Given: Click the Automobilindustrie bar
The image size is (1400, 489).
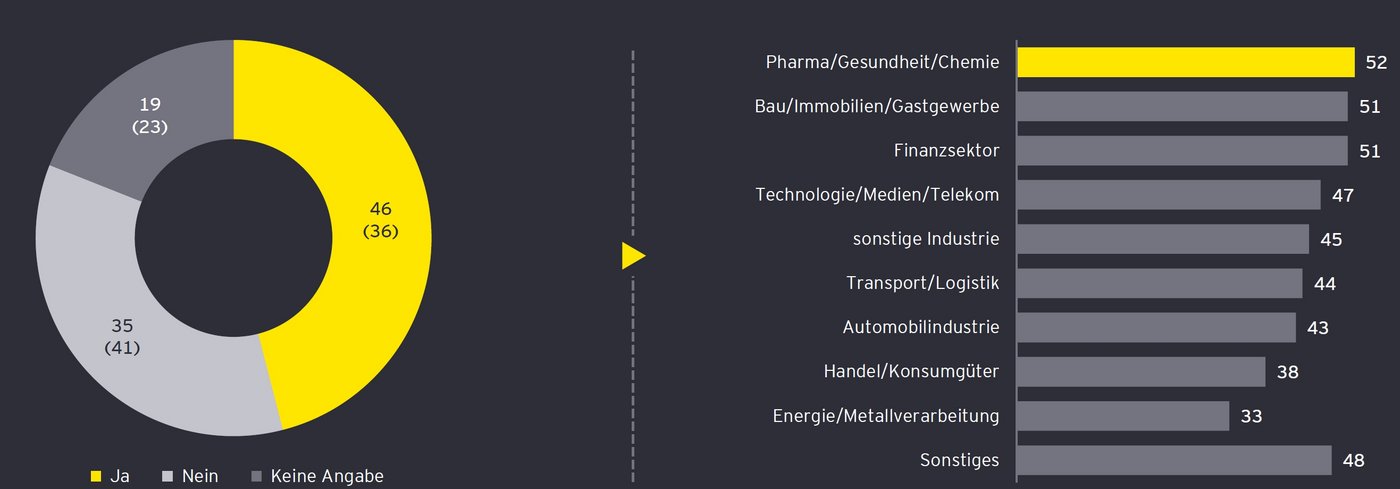Looking at the screenshot, I should tap(1156, 327).
